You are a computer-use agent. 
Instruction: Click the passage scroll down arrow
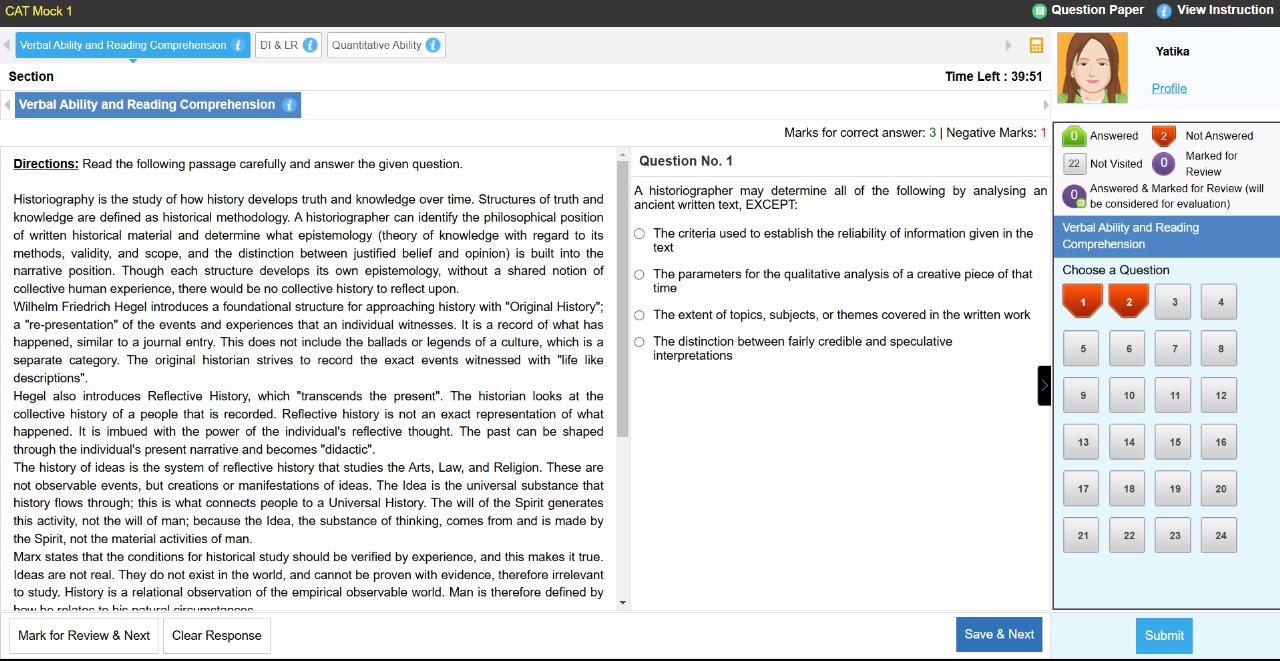(x=623, y=603)
